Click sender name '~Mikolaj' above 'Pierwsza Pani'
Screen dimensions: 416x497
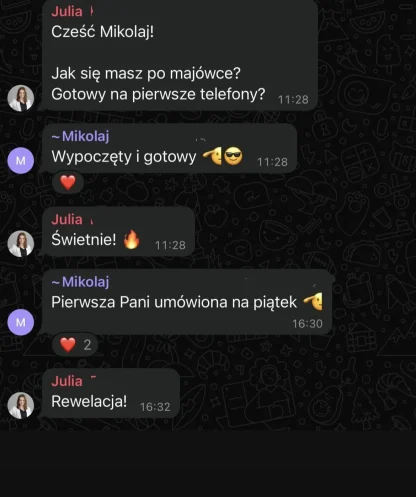pyautogui.click(x=80, y=282)
